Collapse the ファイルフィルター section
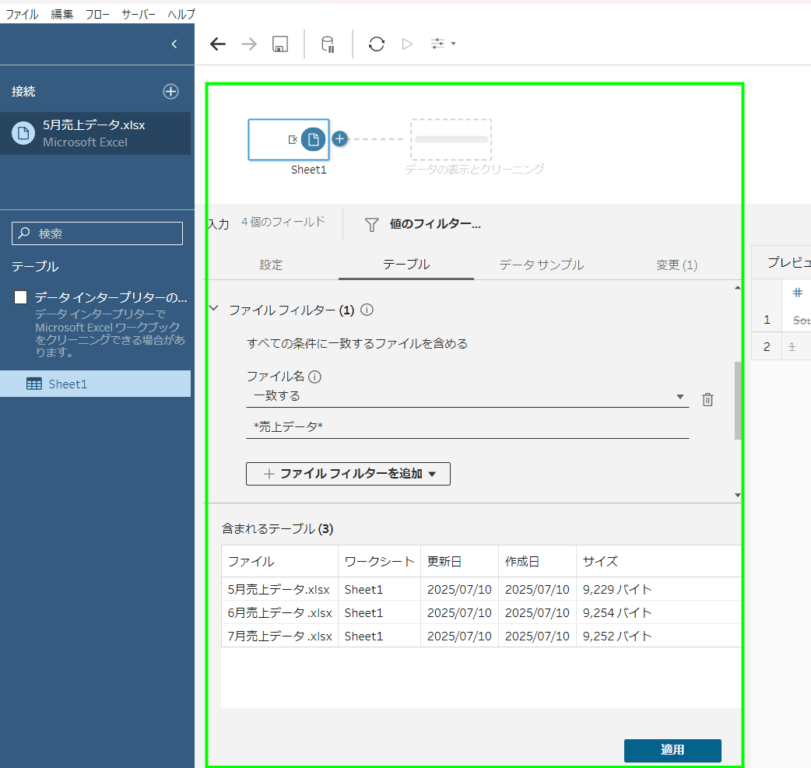Image resolution: width=811 pixels, height=768 pixels. coord(213,310)
